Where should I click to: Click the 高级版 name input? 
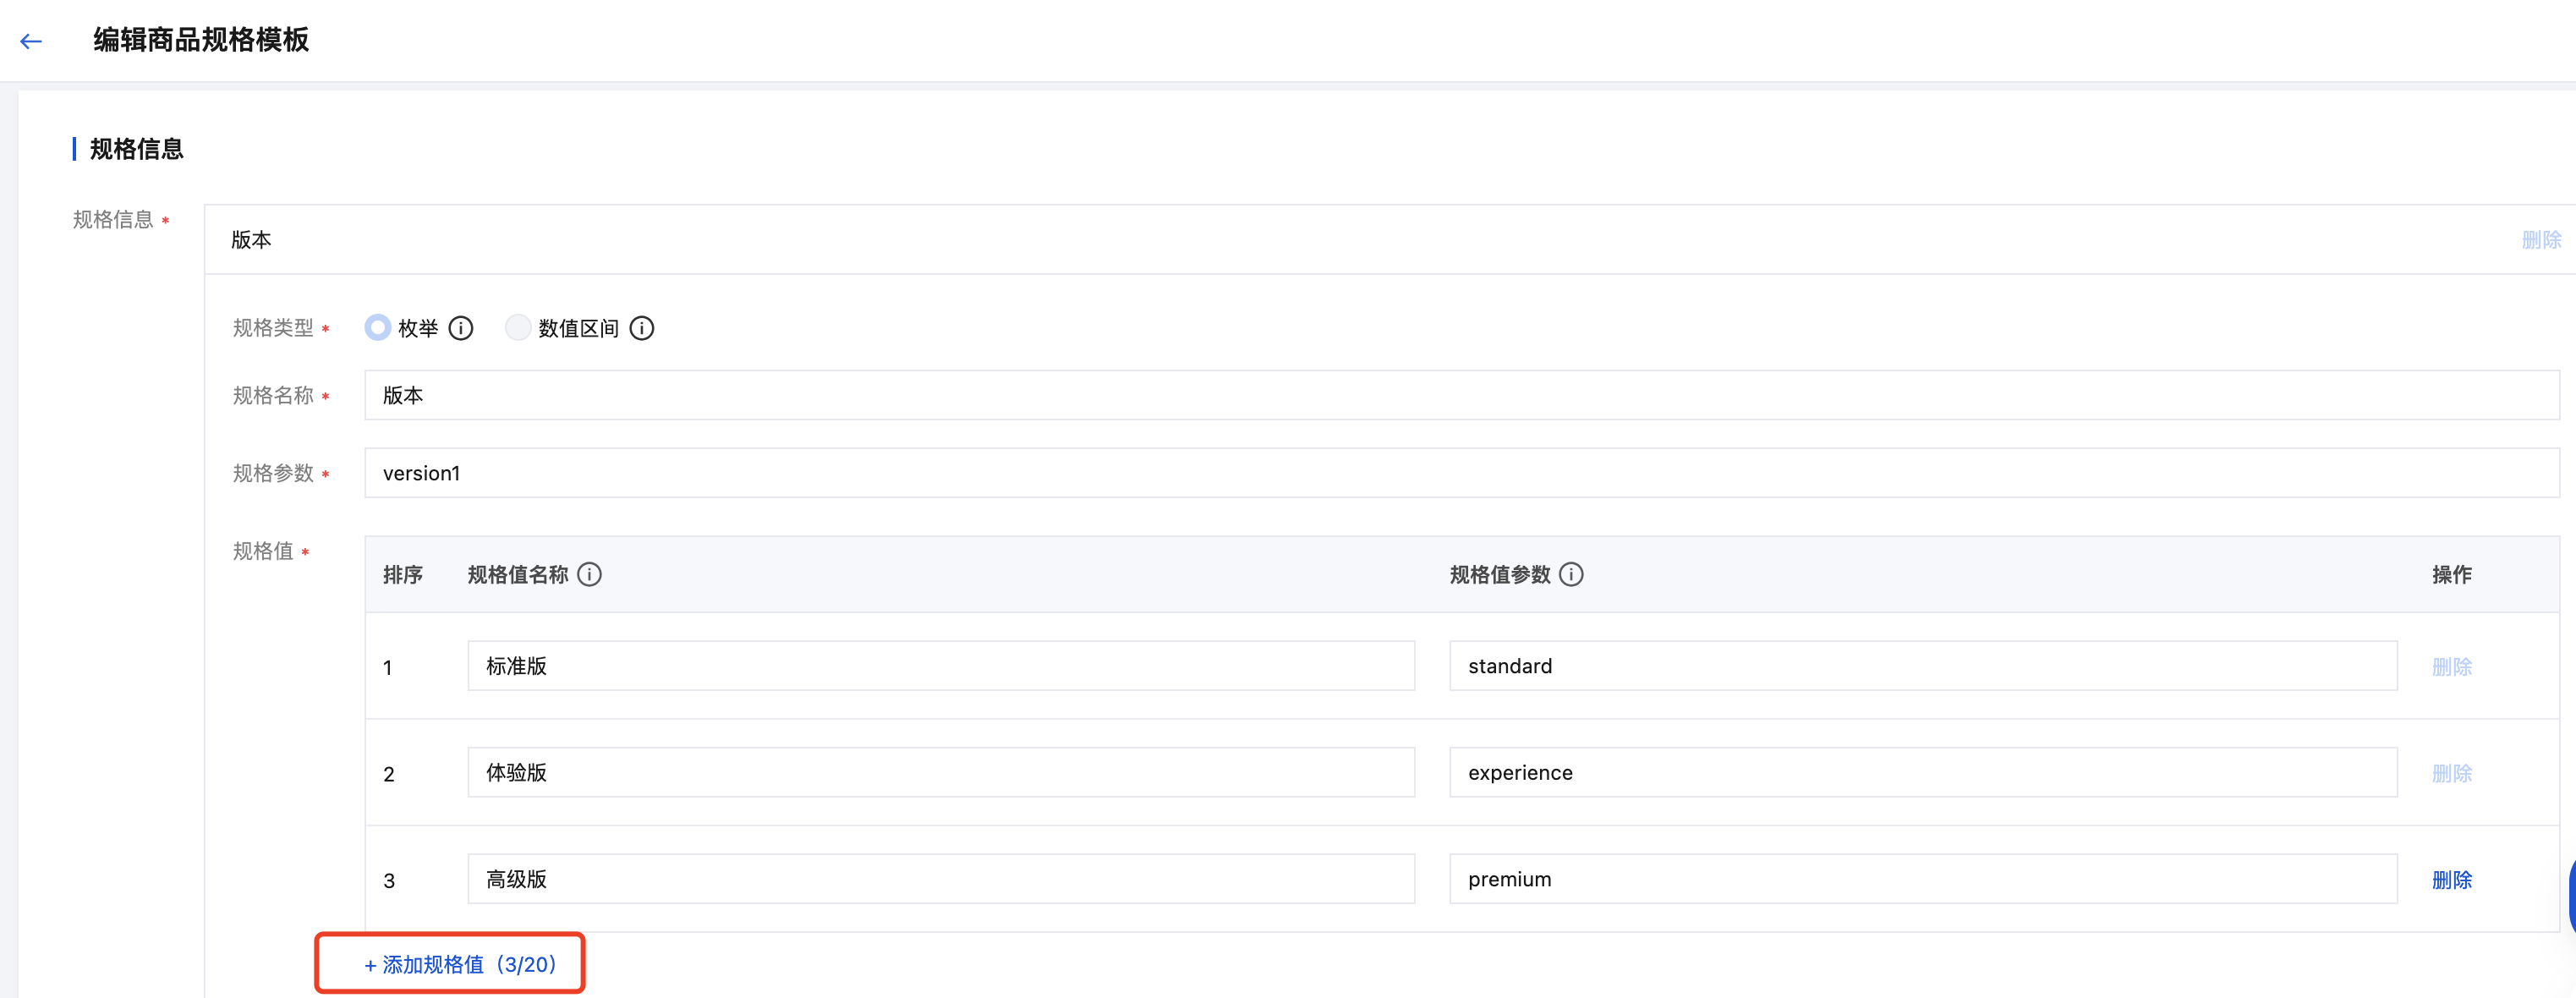click(x=940, y=879)
